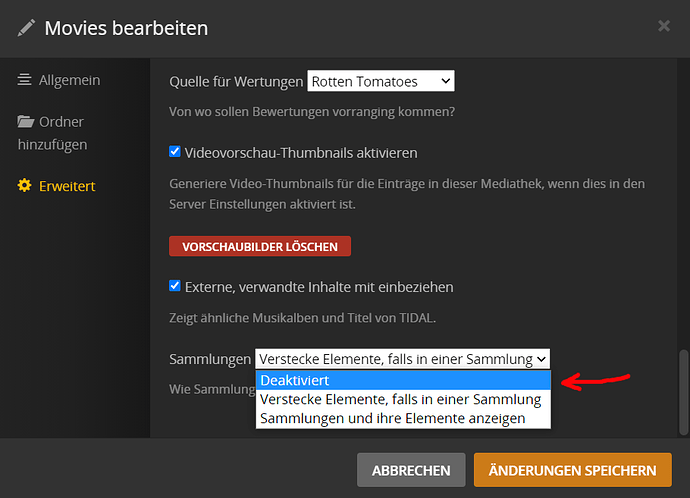Close the Movies bearbeiten dialog

click(664, 26)
